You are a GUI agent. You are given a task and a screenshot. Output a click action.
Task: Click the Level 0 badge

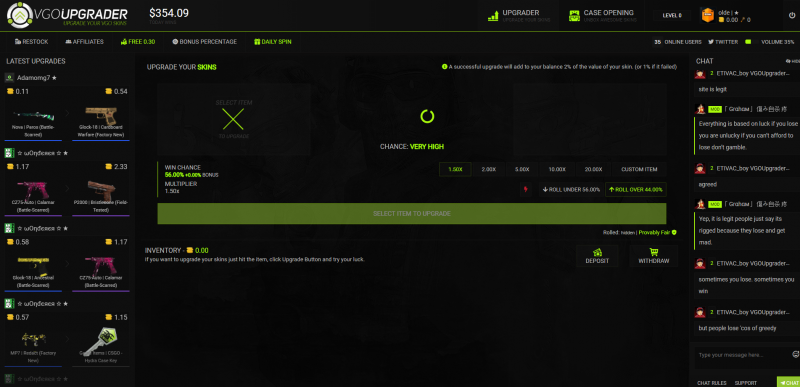click(672, 15)
